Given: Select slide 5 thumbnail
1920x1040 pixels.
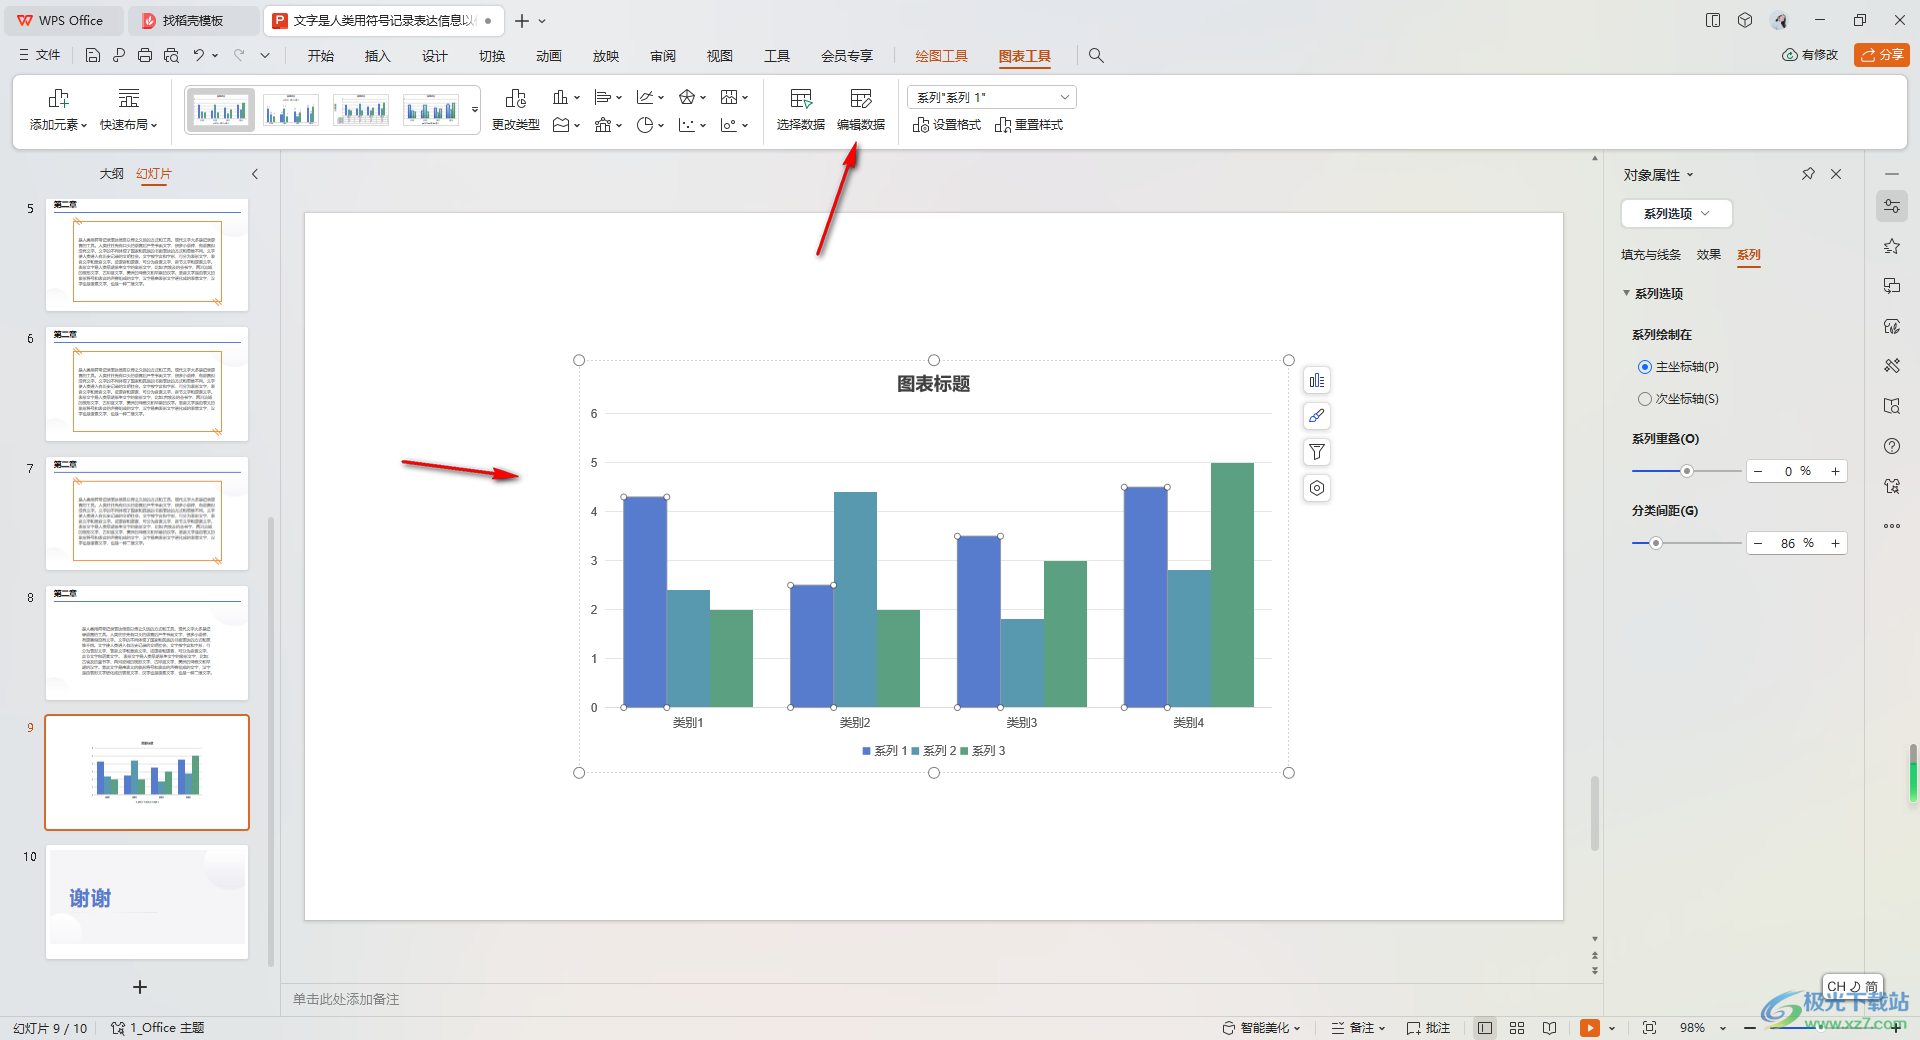Looking at the screenshot, I should pos(147,254).
